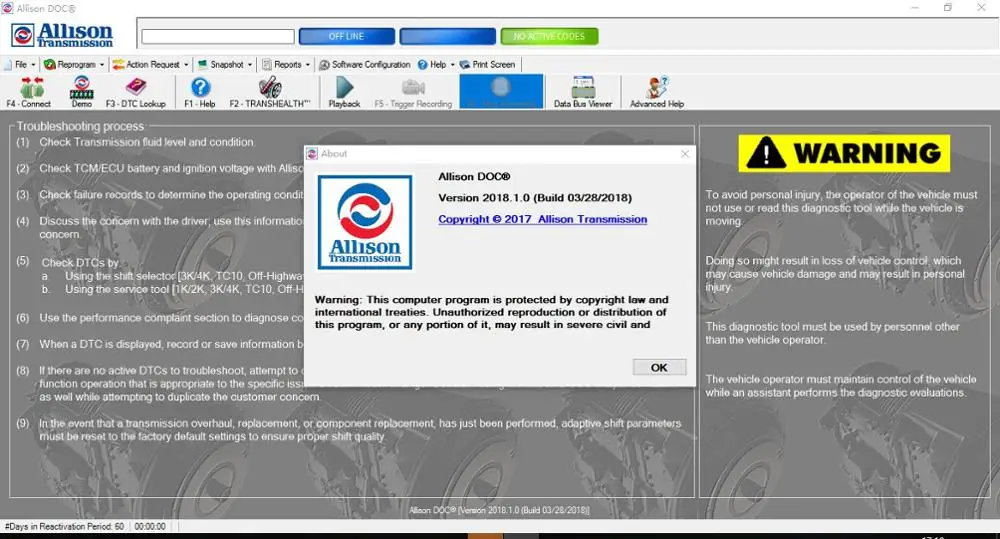Click Print Screen in the menu bar

[x=488, y=64]
